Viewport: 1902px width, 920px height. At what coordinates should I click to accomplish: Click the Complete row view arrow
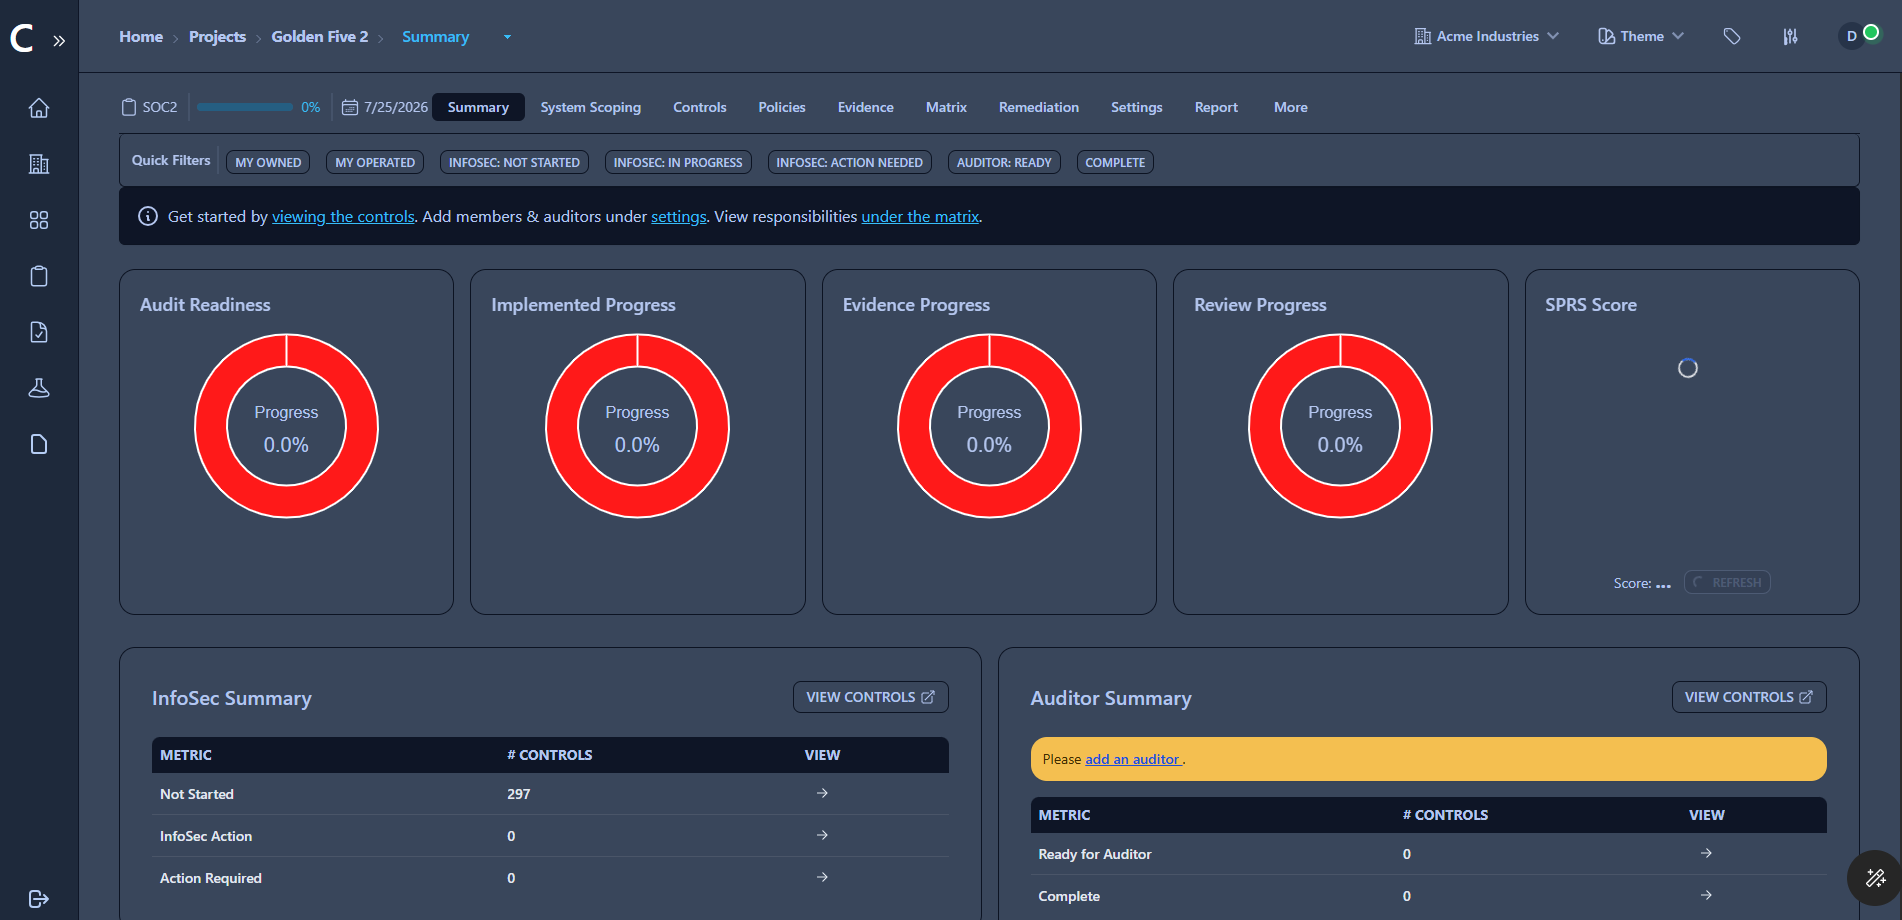coord(1706,895)
